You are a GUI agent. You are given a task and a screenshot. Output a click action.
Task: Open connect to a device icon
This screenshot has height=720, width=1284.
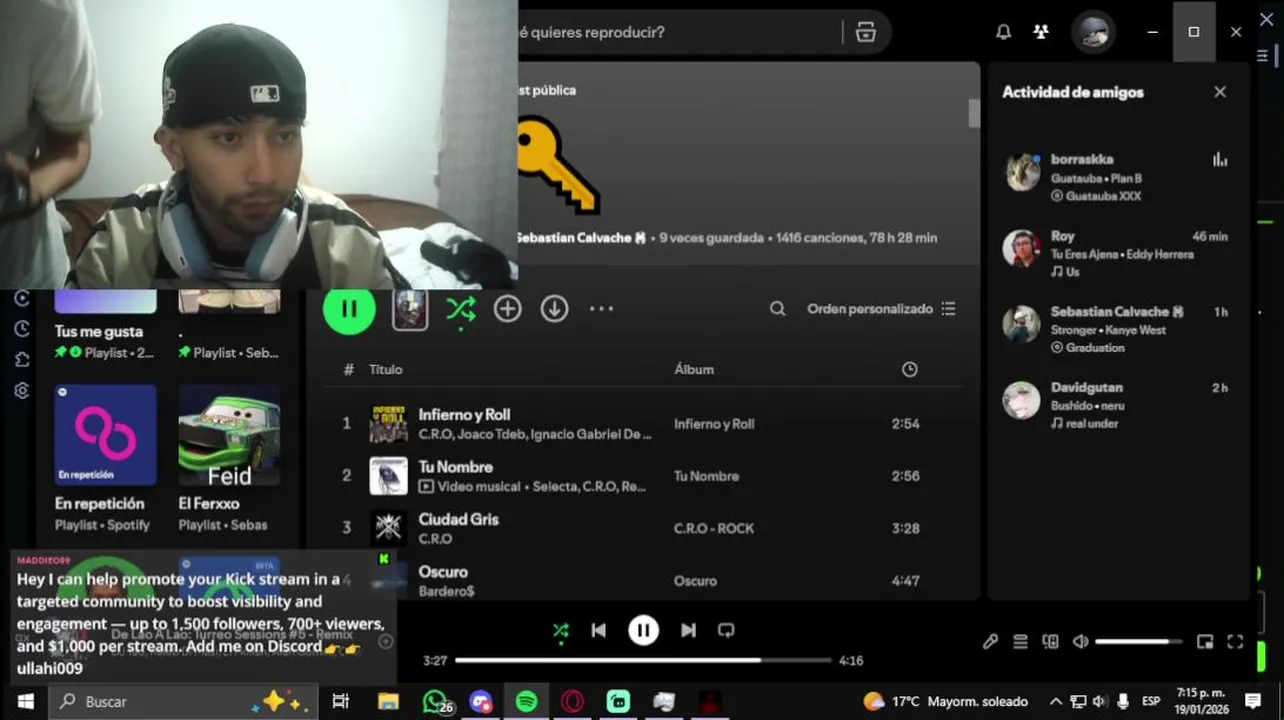point(1050,642)
